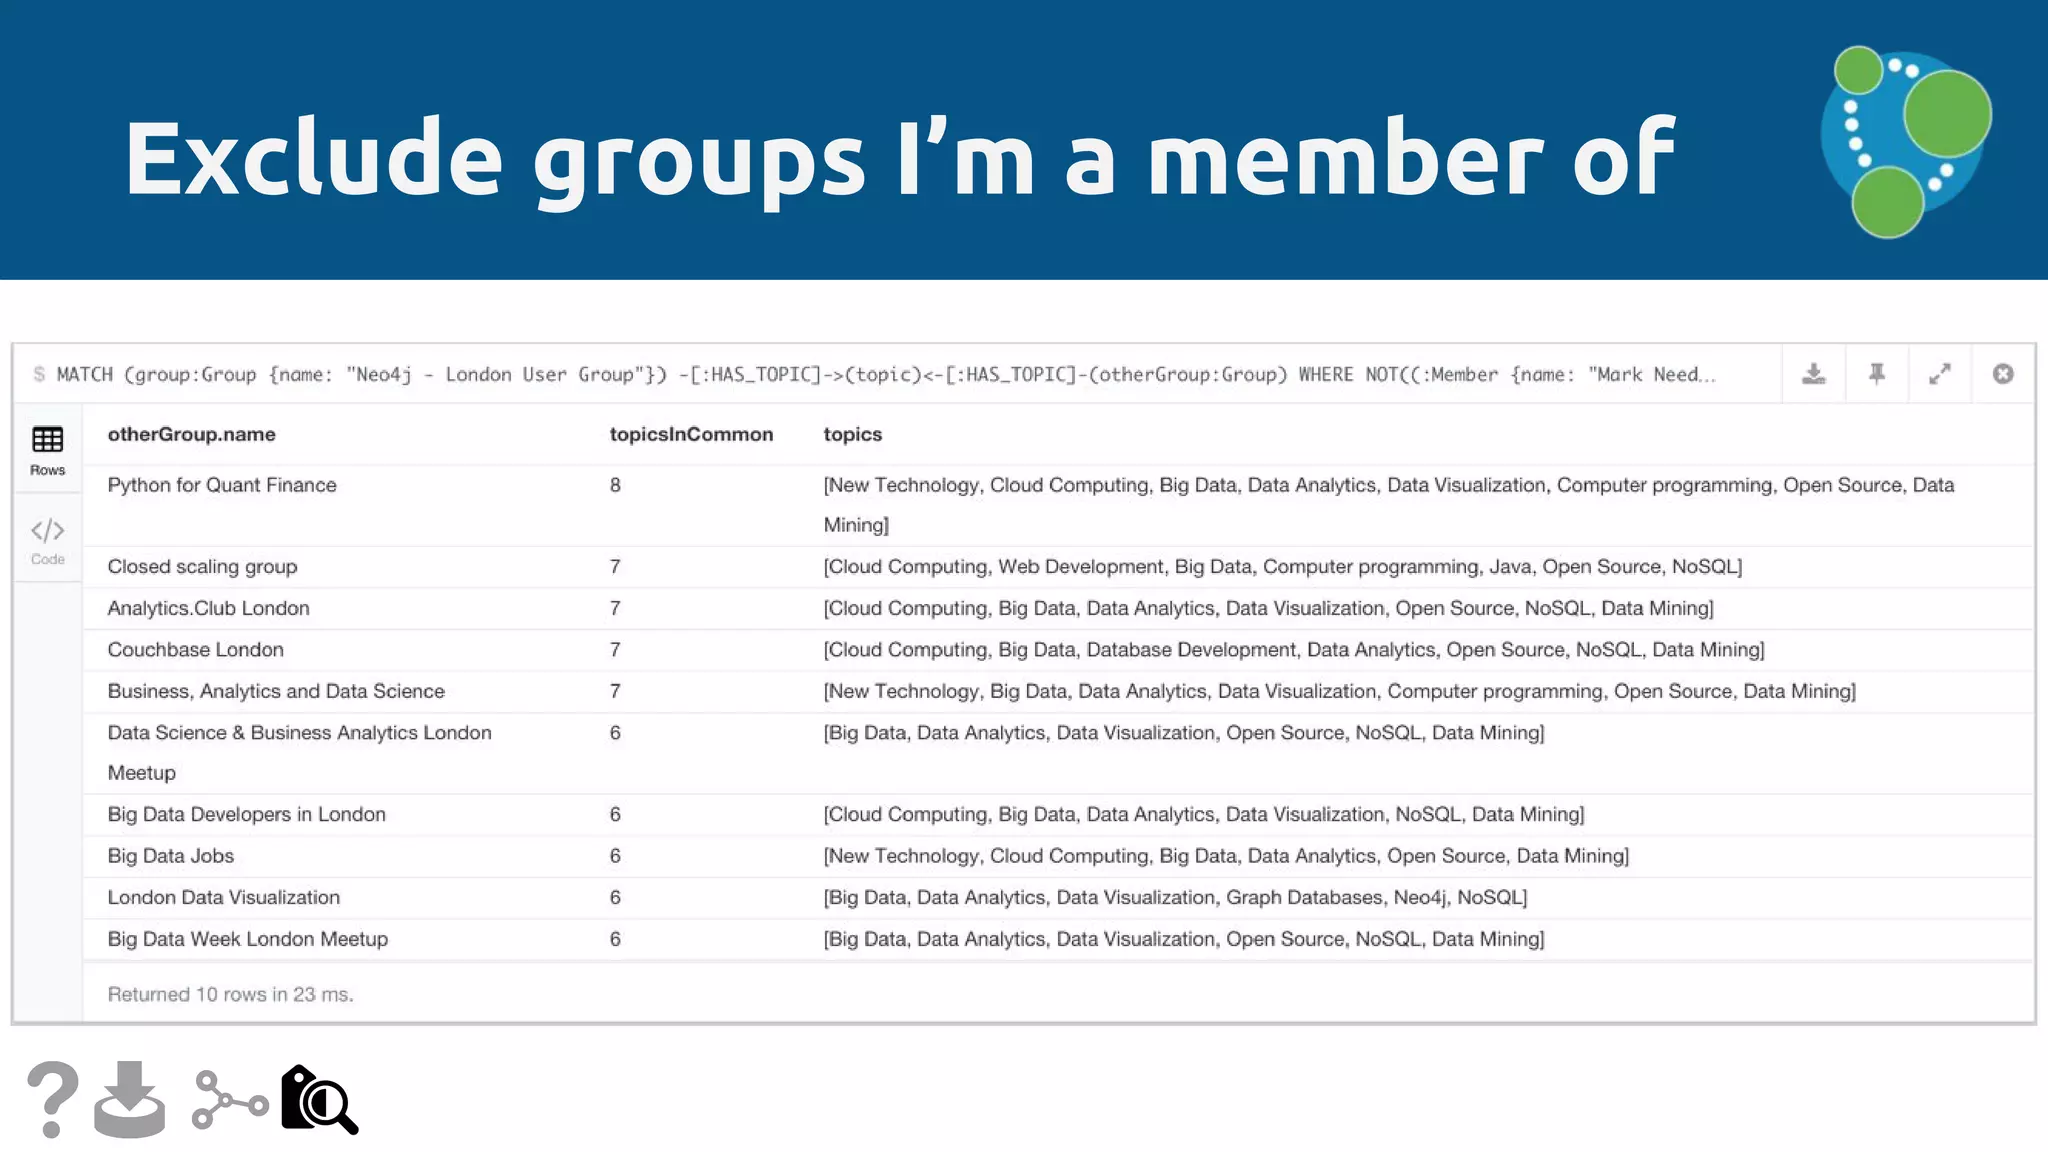
Task: Click the import download-to-disk icon
Action: pos(129,1100)
